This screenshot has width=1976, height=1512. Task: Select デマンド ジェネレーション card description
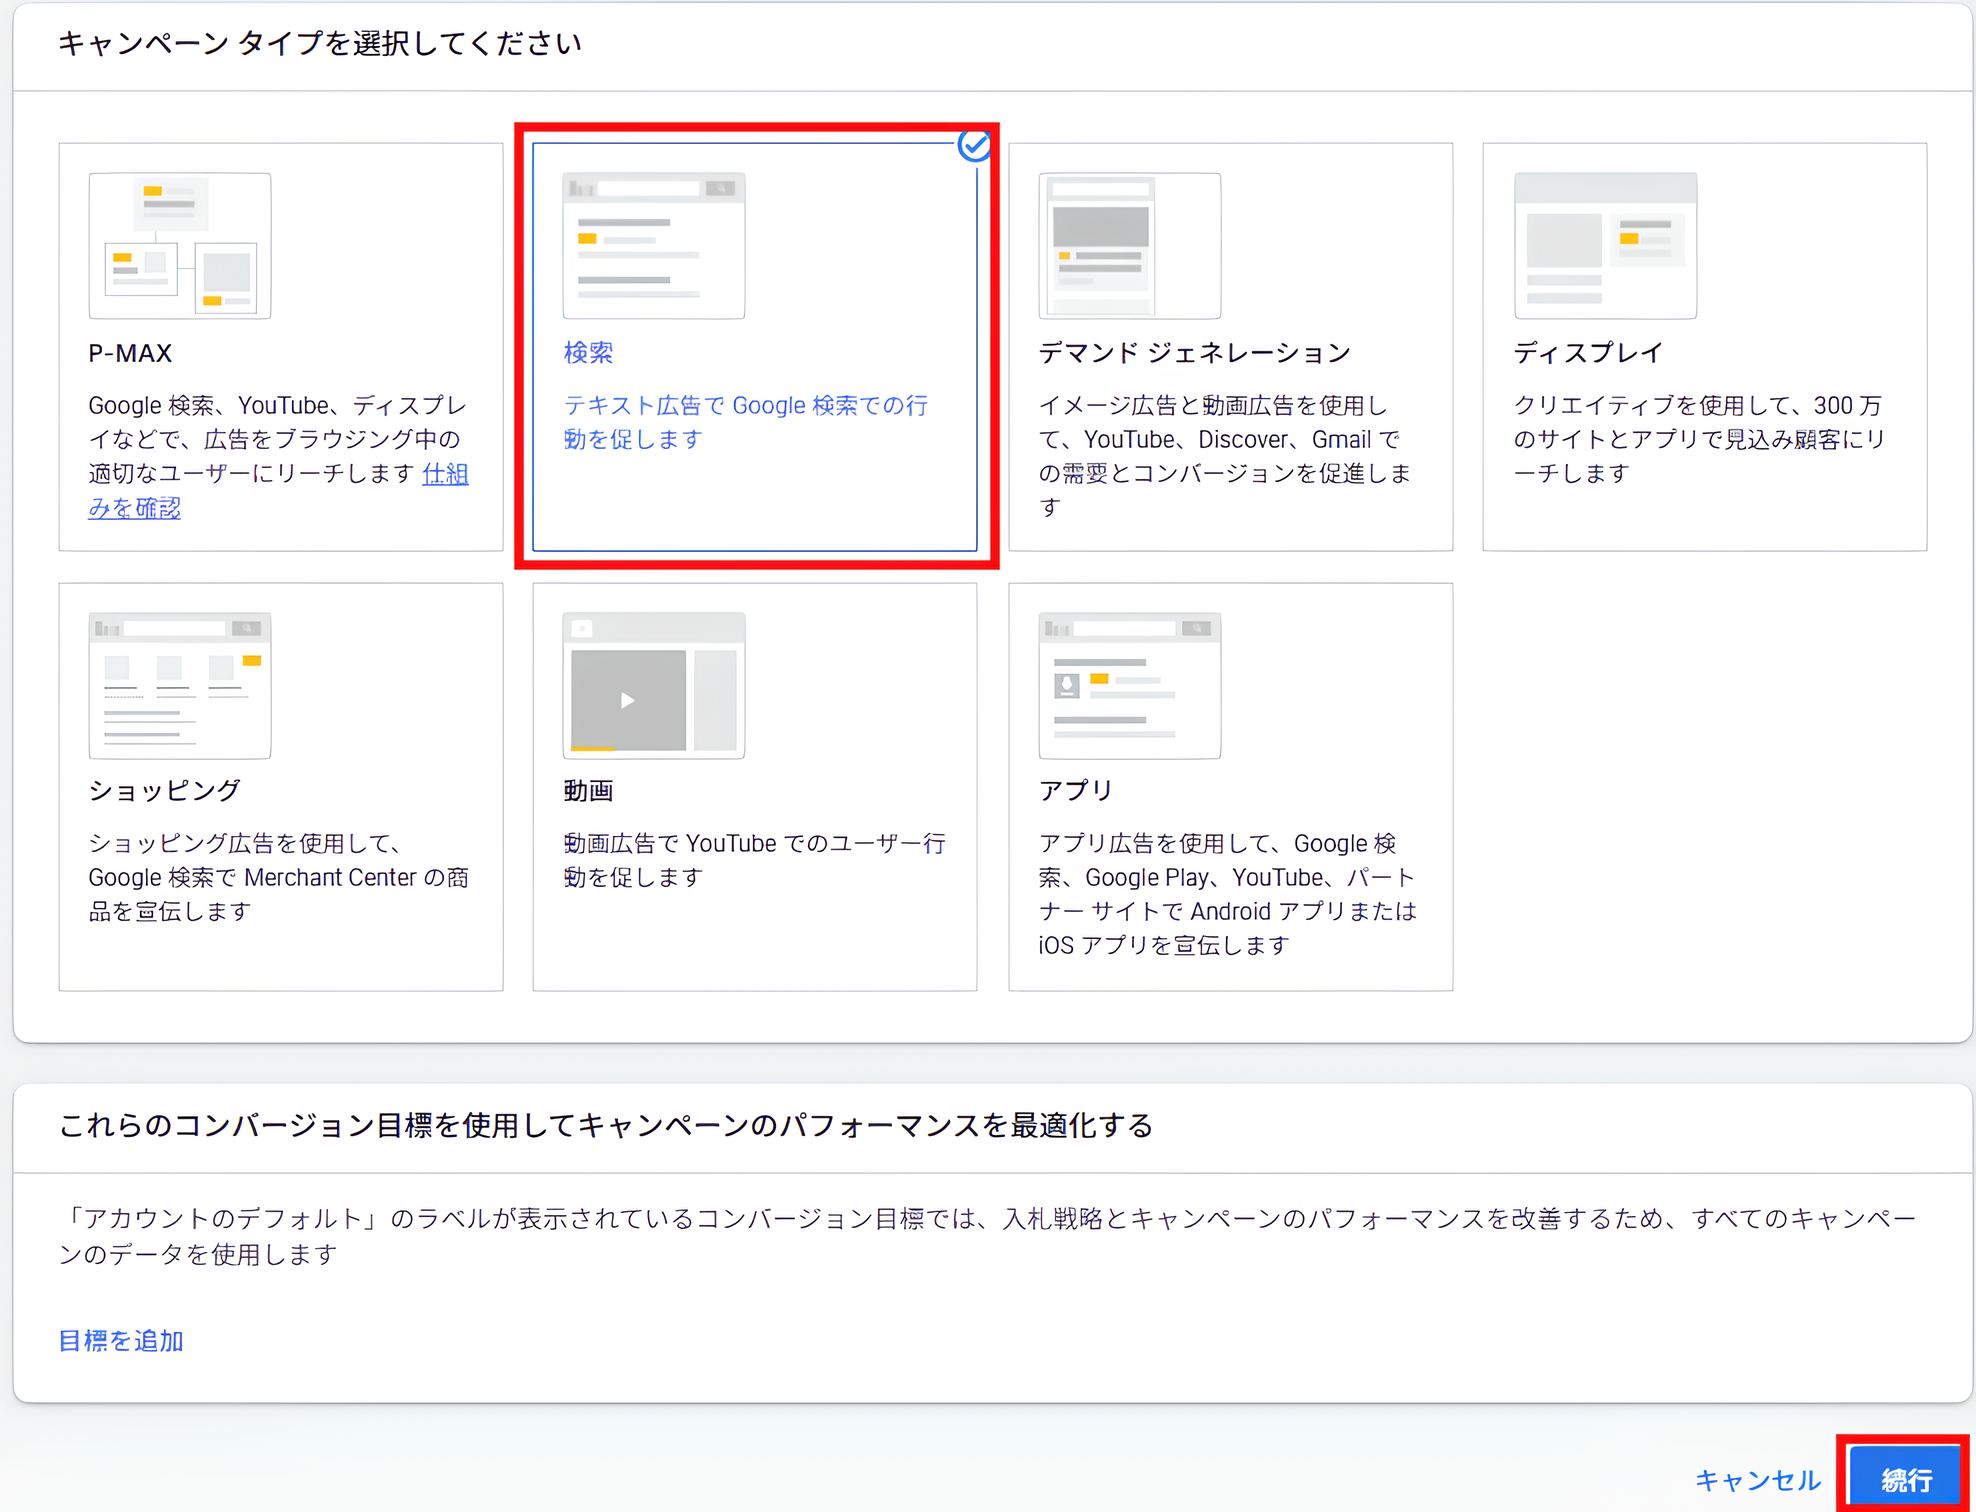point(1226,455)
